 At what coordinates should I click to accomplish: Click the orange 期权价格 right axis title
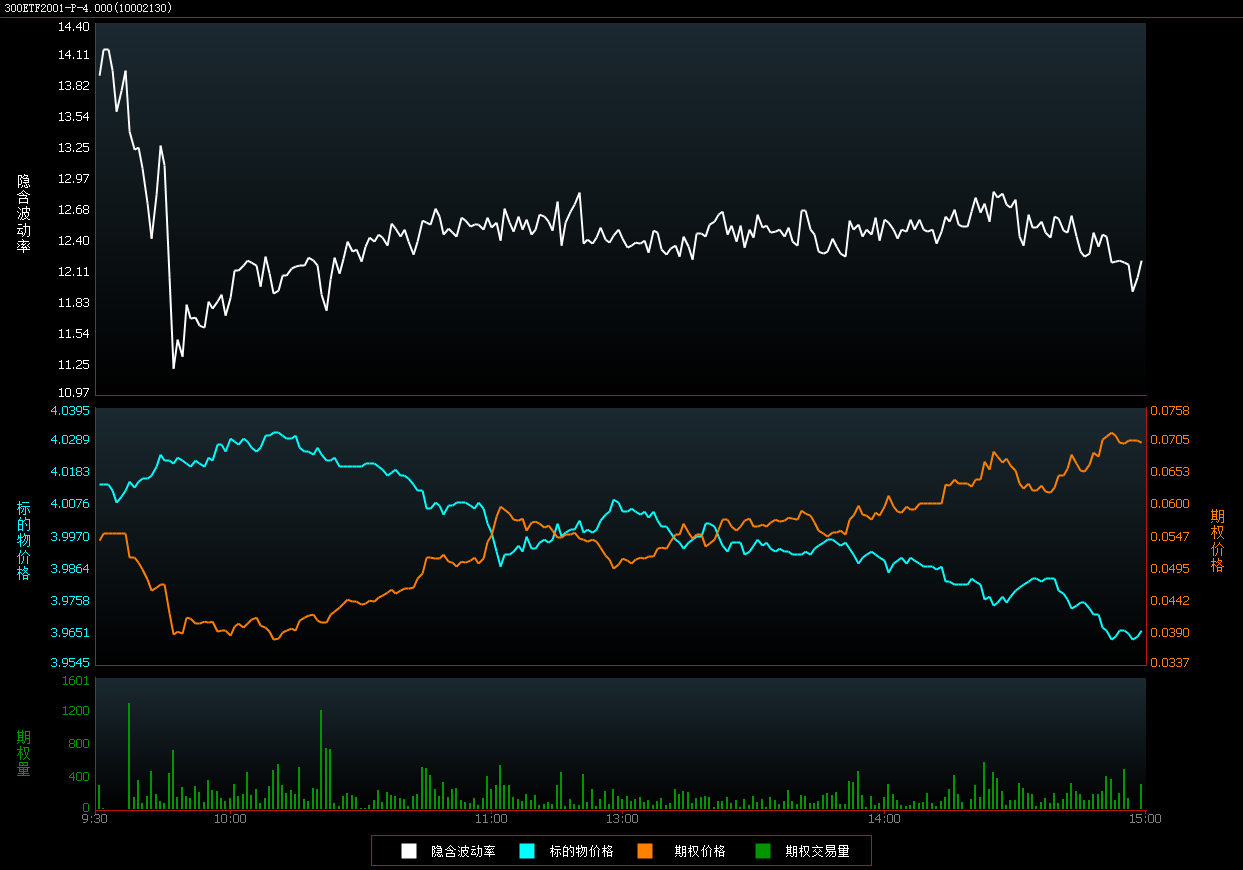[1217, 540]
